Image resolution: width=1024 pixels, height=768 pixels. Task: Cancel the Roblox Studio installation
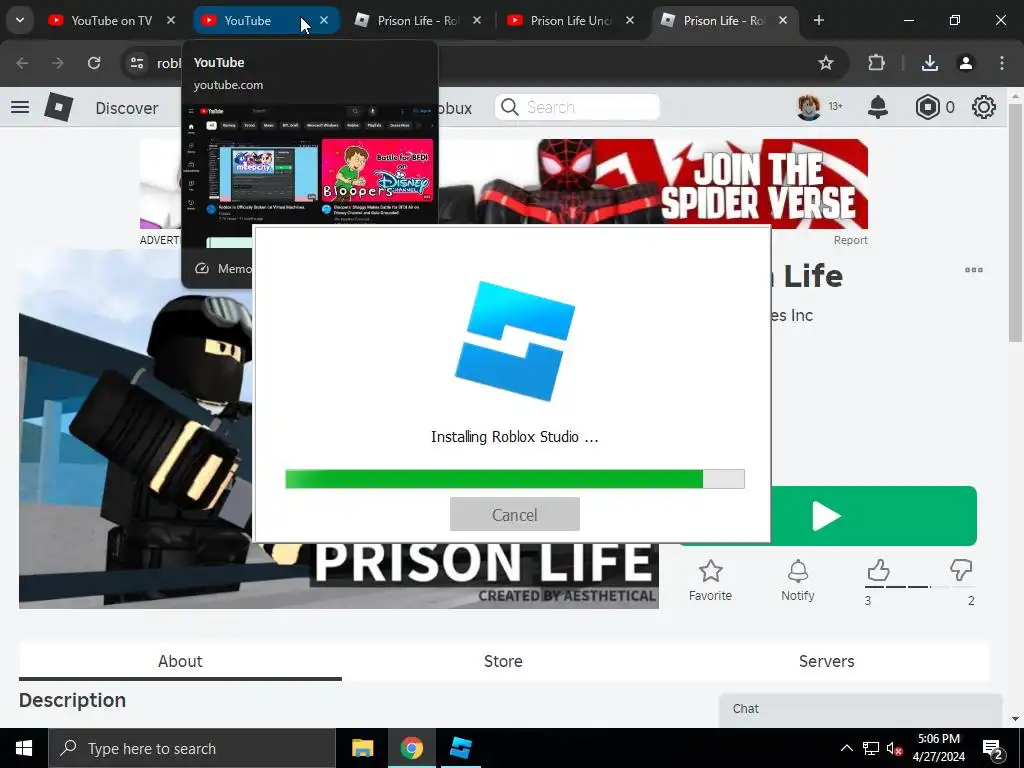tap(515, 515)
